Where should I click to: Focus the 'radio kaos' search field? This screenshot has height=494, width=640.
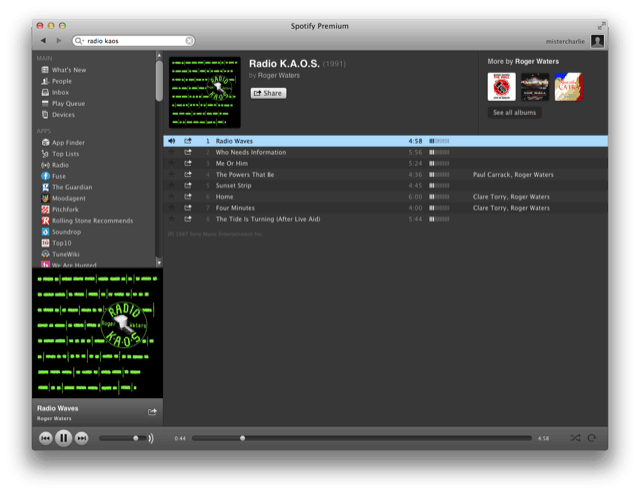pos(133,41)
